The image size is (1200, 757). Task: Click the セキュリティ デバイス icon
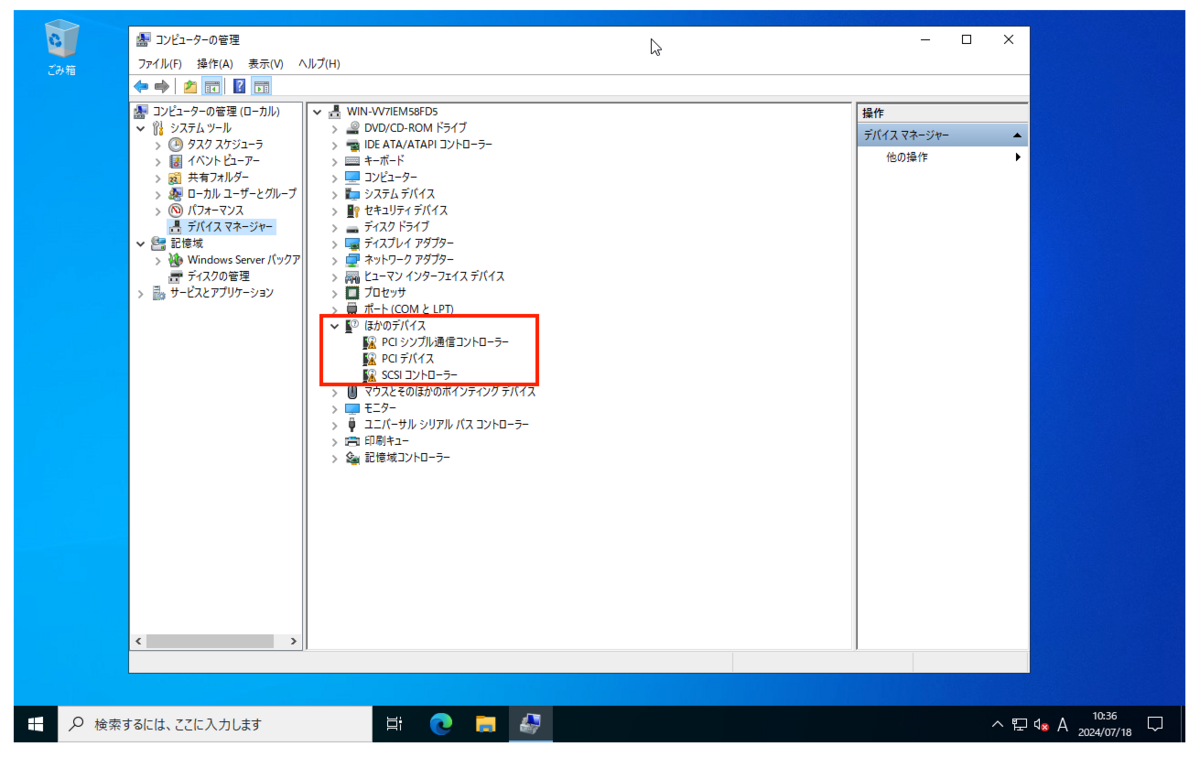point(352,210)
